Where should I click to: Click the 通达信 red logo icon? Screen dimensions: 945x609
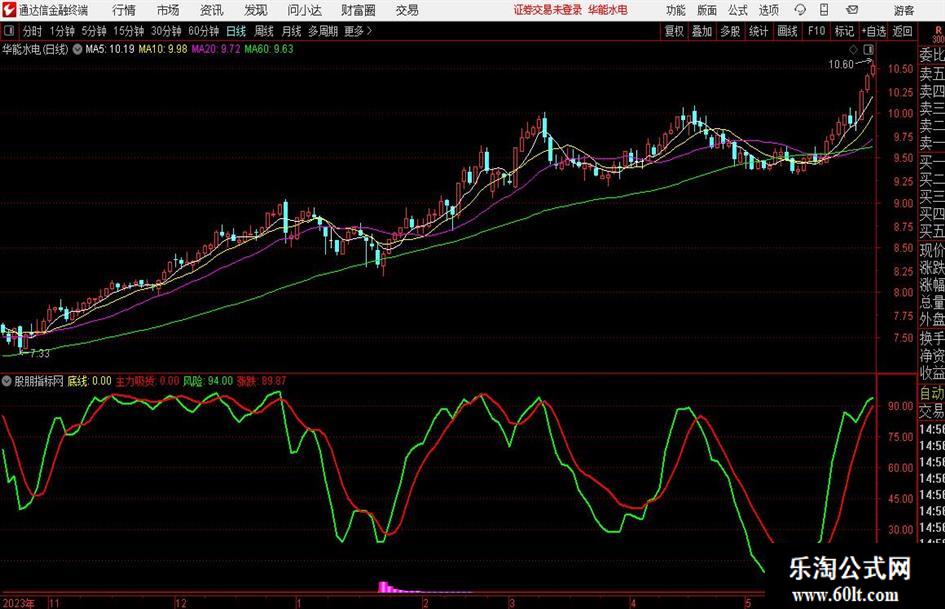tap(8, 10)
